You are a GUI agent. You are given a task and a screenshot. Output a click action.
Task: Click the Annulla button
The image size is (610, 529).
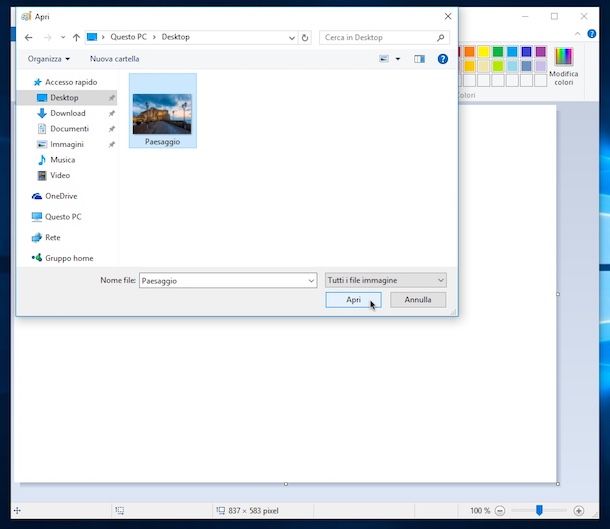pyautogui.click(x=418, y=300)
